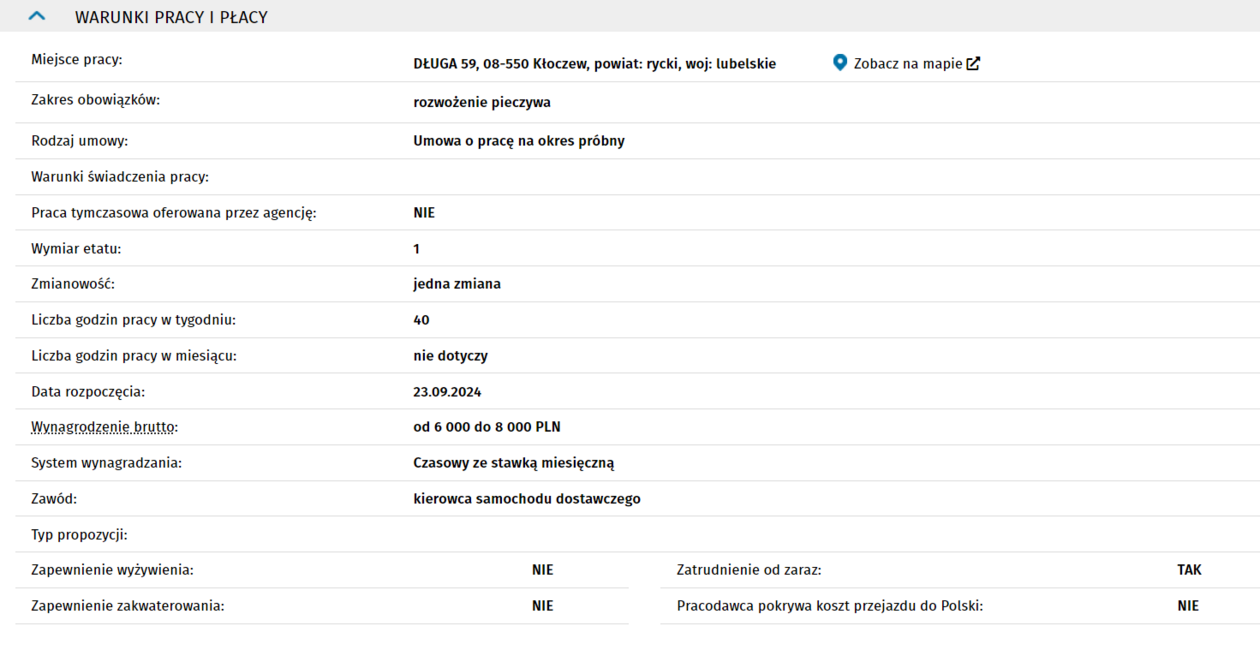The height and width of the screenshot is (650, 1260).
Task: Click the start date 23.09.2024
Action: [x=447, y=392]
